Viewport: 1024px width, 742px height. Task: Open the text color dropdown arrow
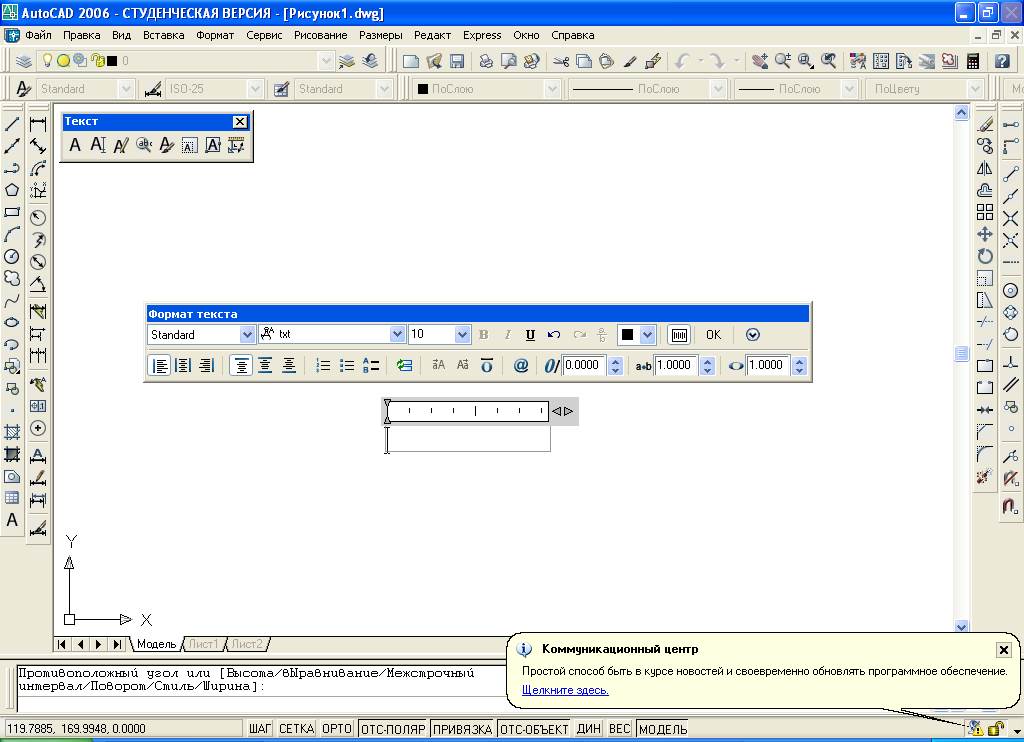647,335
